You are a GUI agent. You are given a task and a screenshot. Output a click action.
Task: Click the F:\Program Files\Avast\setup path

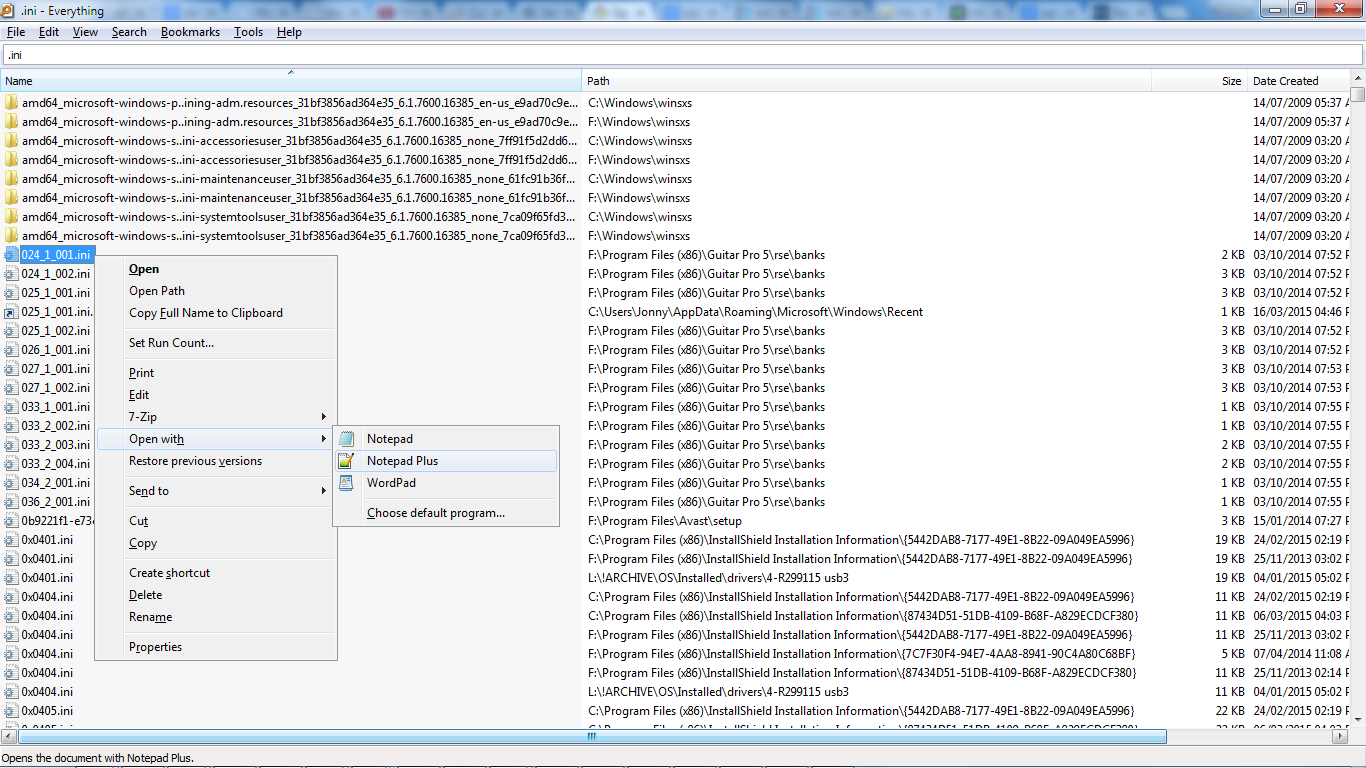click(665, 521)
